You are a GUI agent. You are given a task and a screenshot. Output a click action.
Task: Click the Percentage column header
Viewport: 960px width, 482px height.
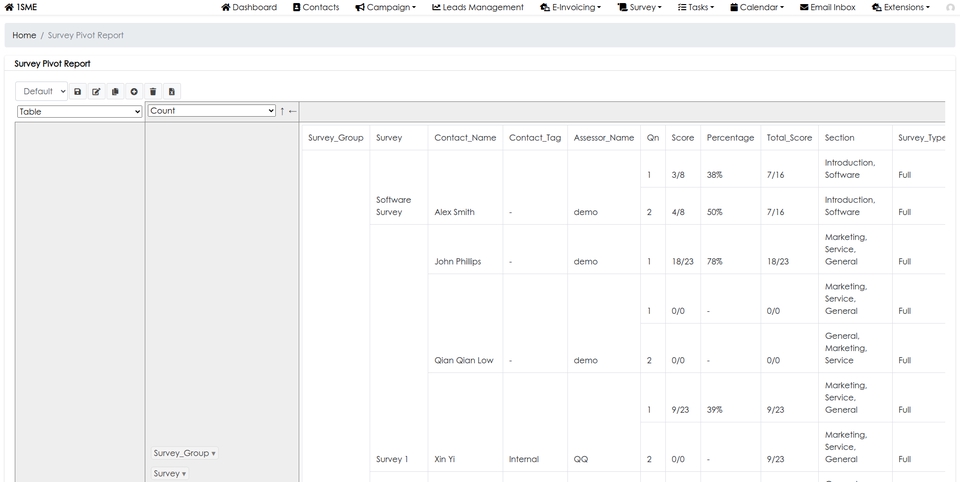(730, 138)
